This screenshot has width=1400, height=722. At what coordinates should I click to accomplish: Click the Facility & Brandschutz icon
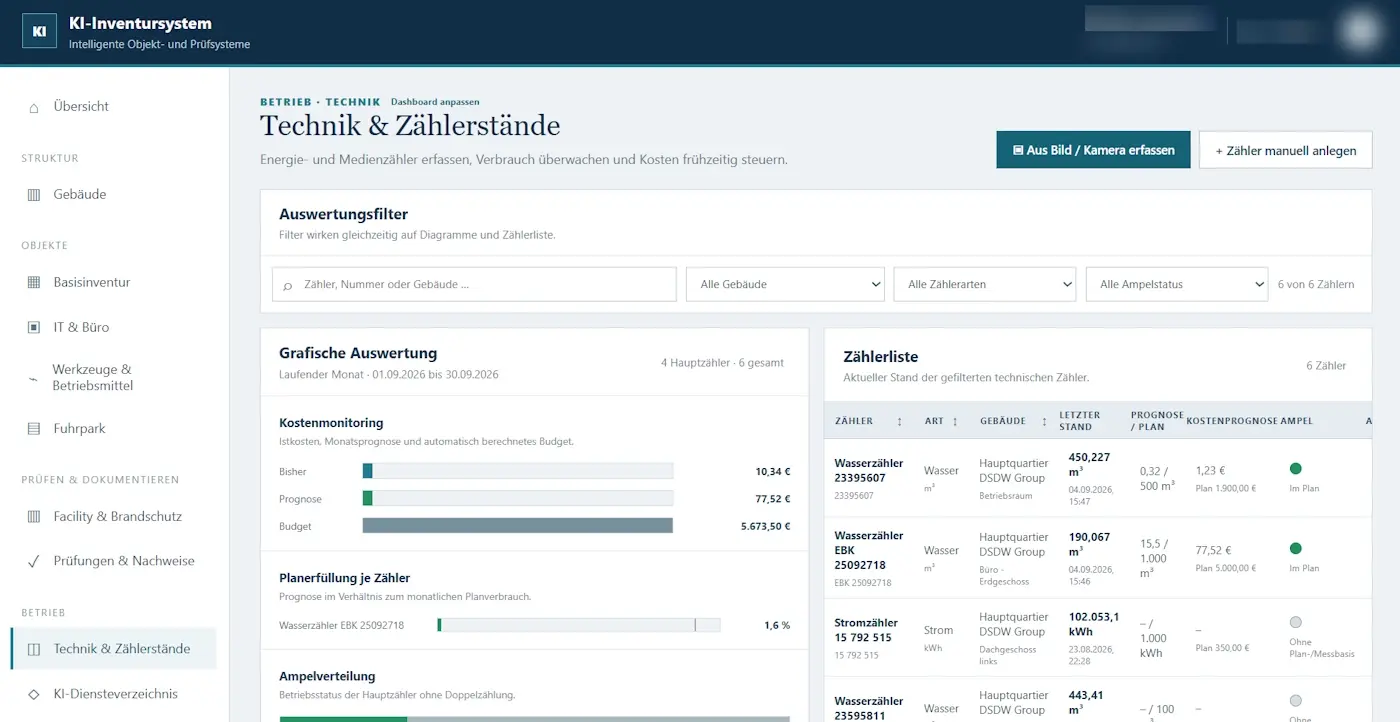coord(34,517)
